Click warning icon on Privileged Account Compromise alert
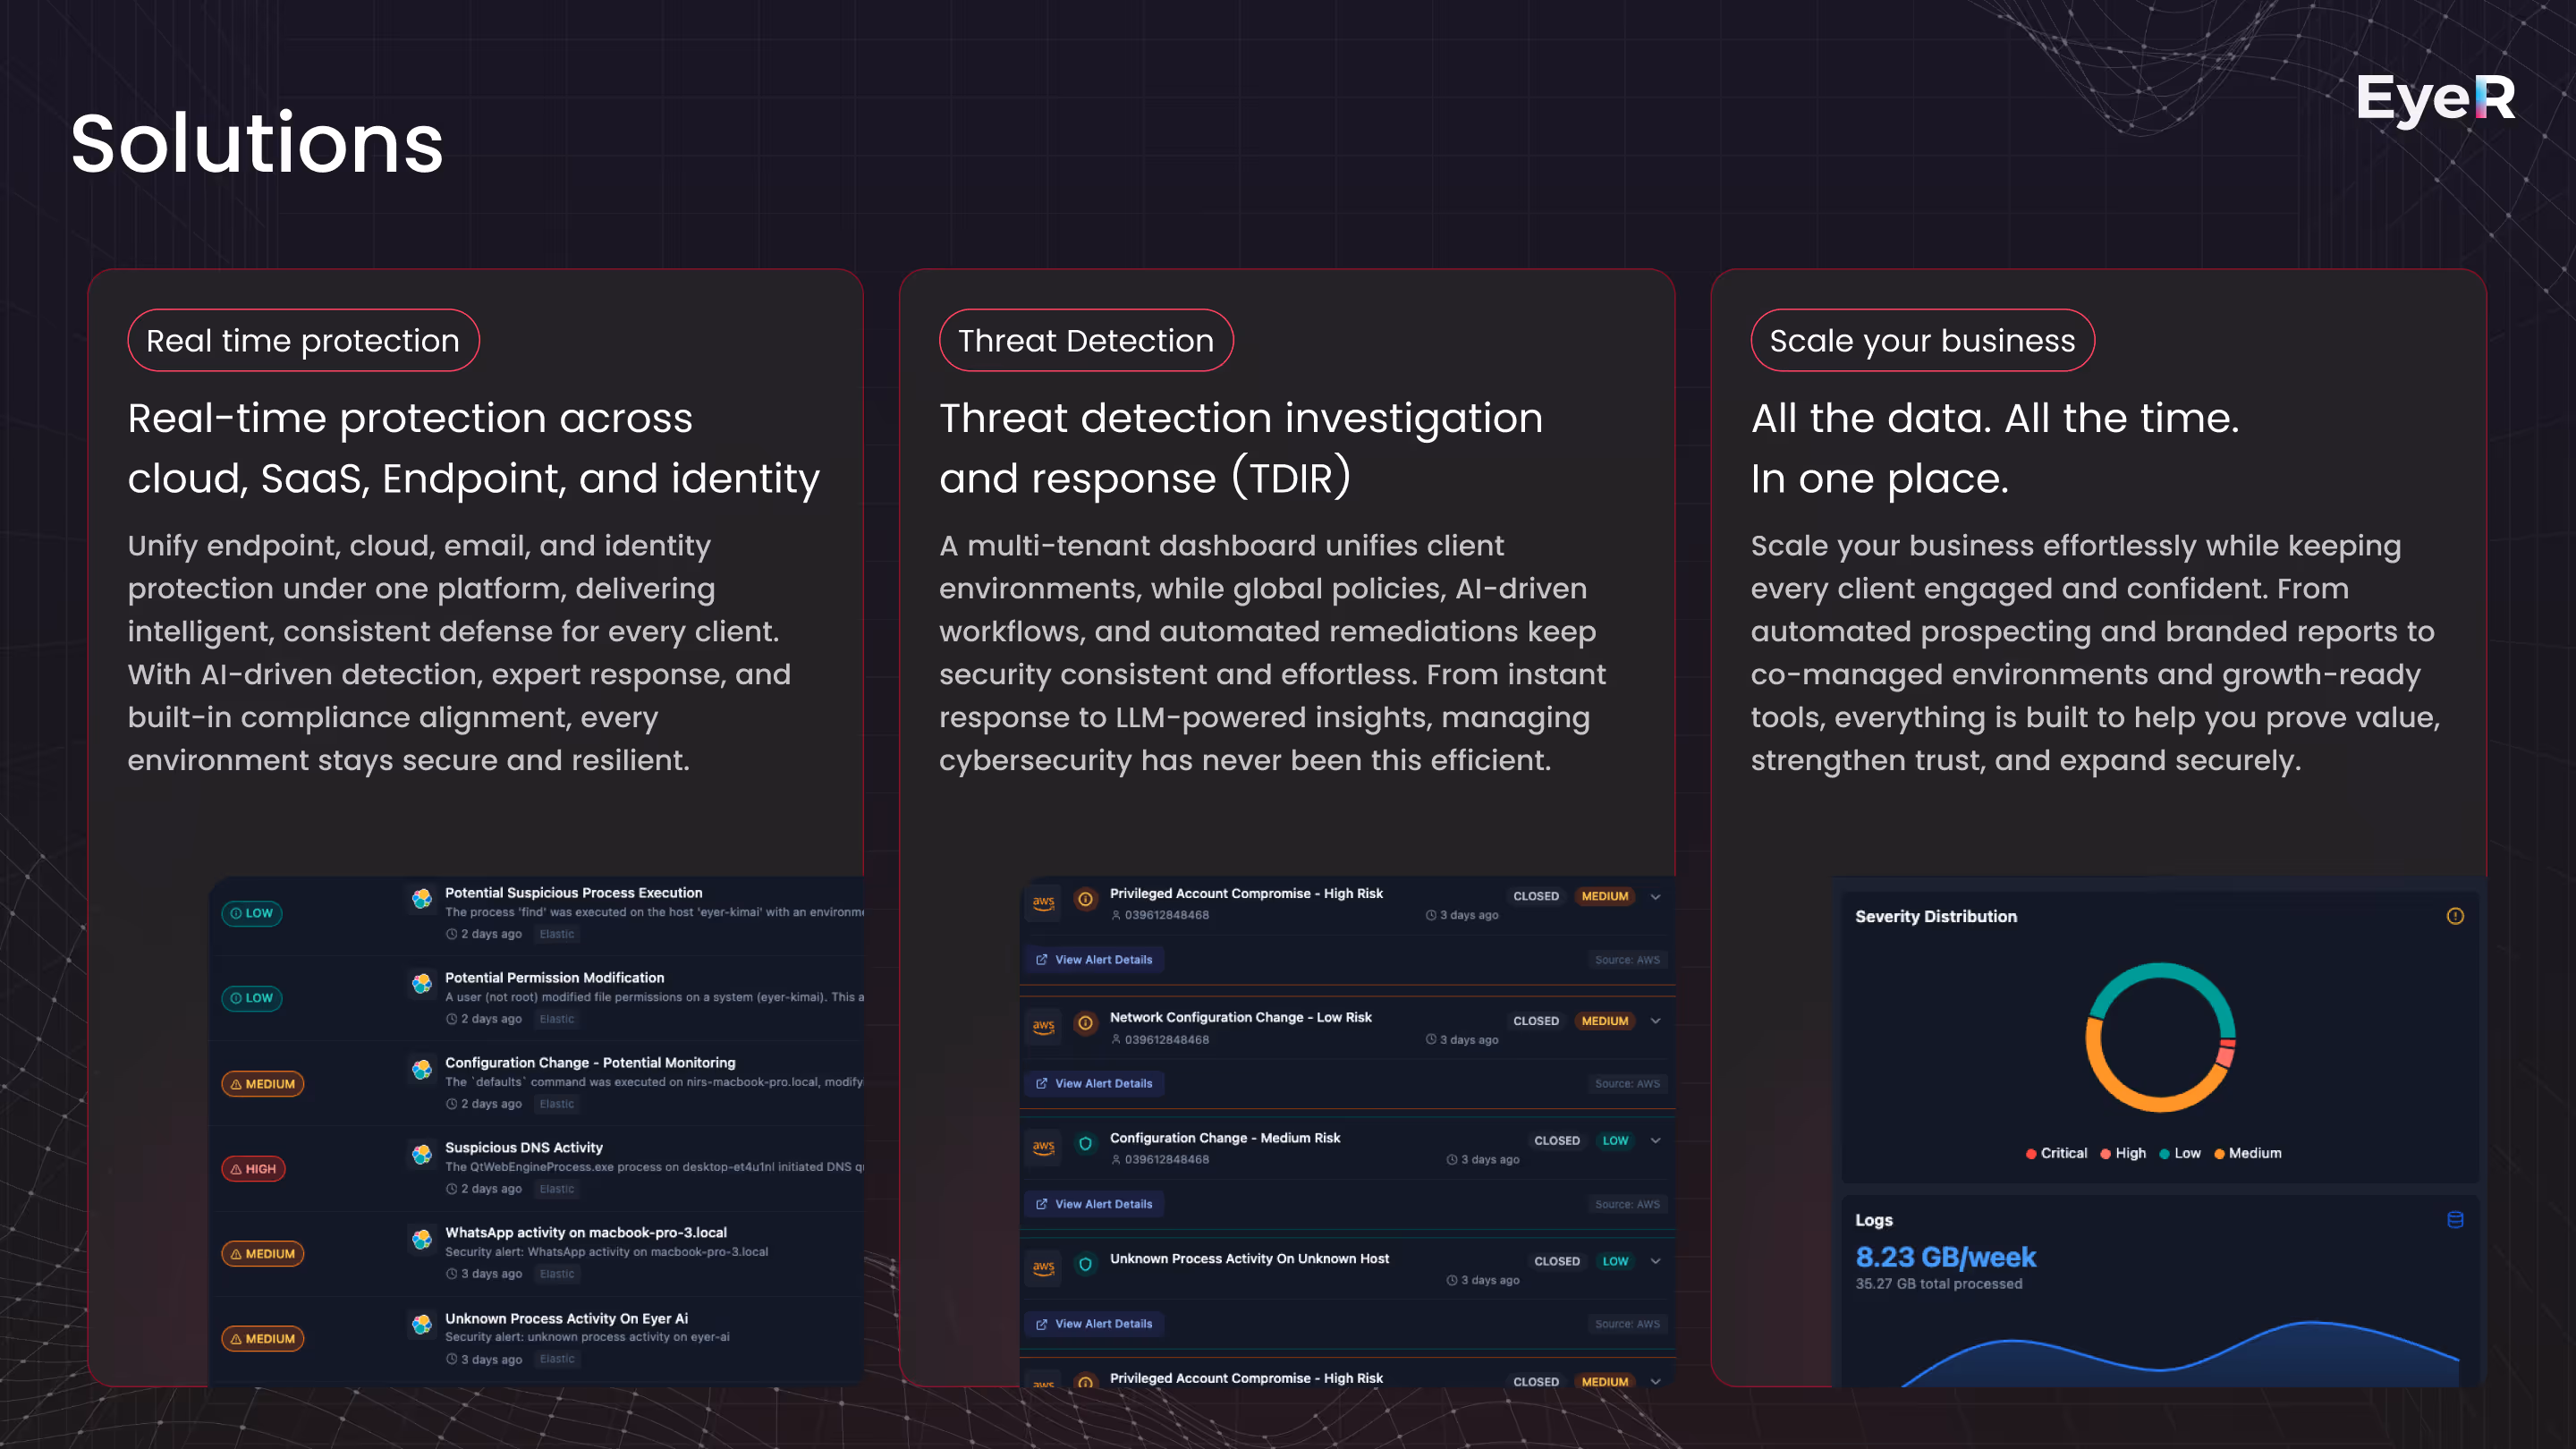This screenshot has height=1449, width=2576. point(1085,899)
